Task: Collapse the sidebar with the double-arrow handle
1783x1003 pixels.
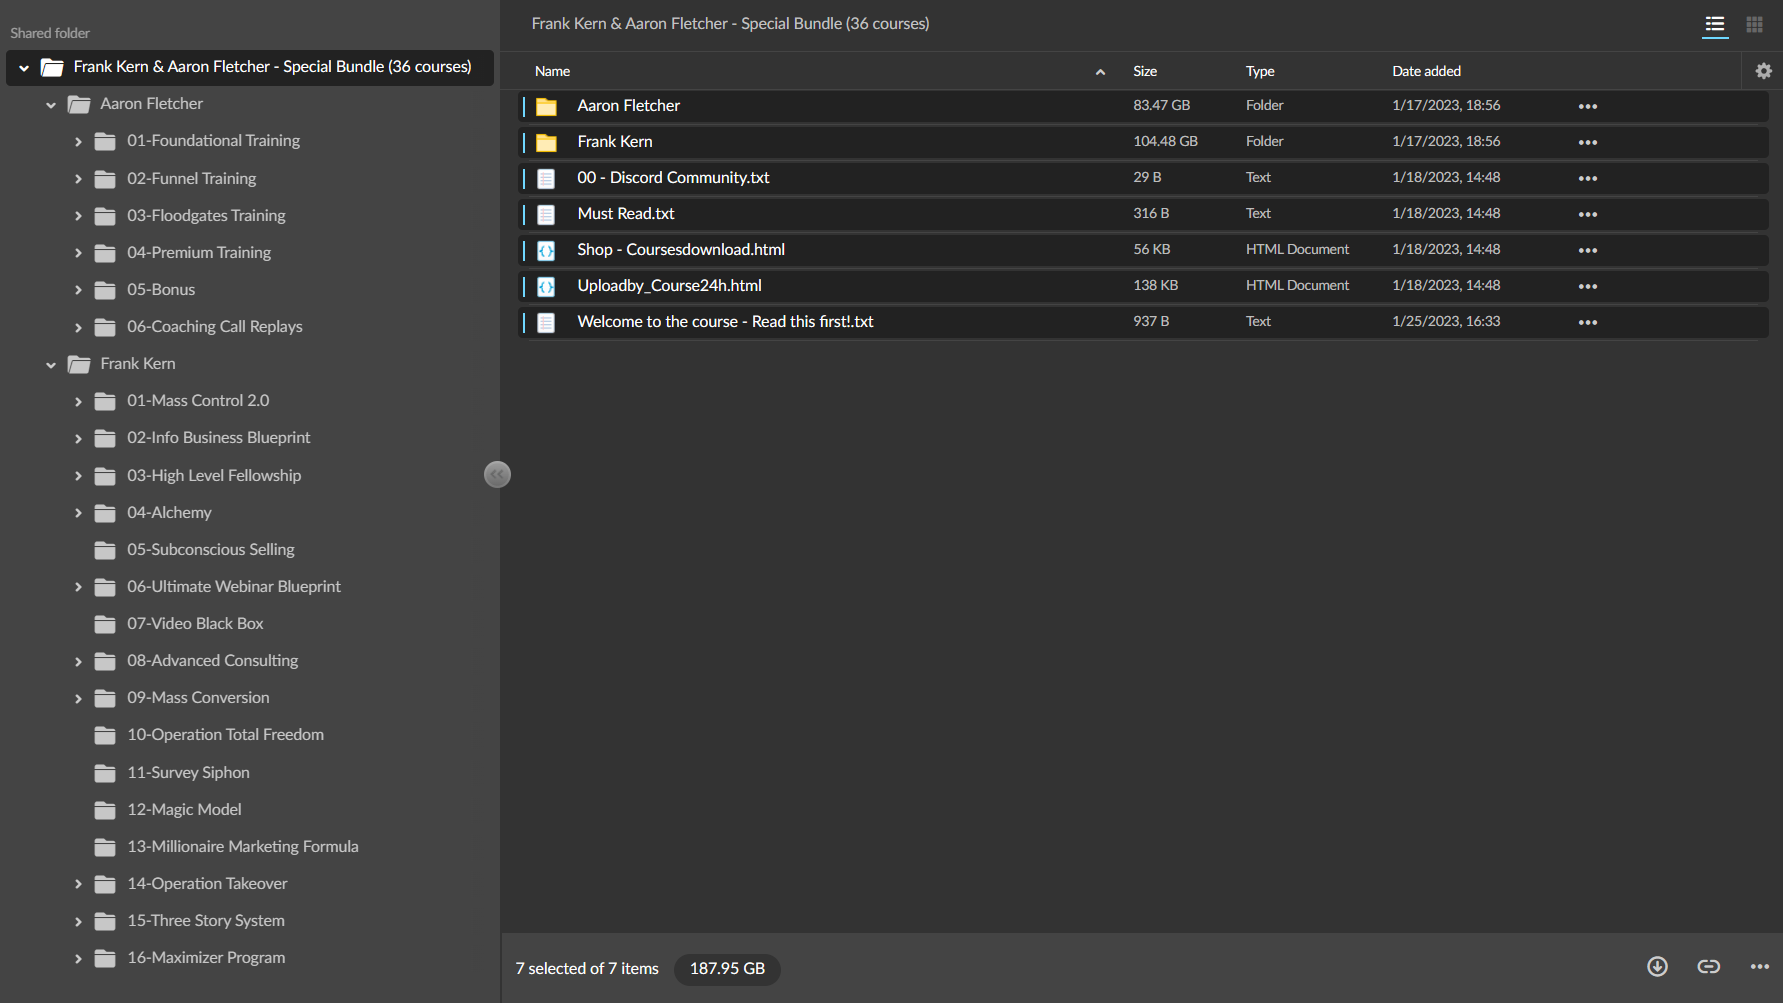Action: tap(497, 474)
